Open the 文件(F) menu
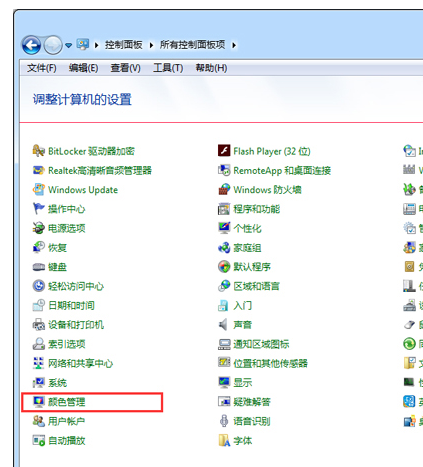Image resolution: width=423 pixels, height=467 pixels. click(x=42, y=68)
